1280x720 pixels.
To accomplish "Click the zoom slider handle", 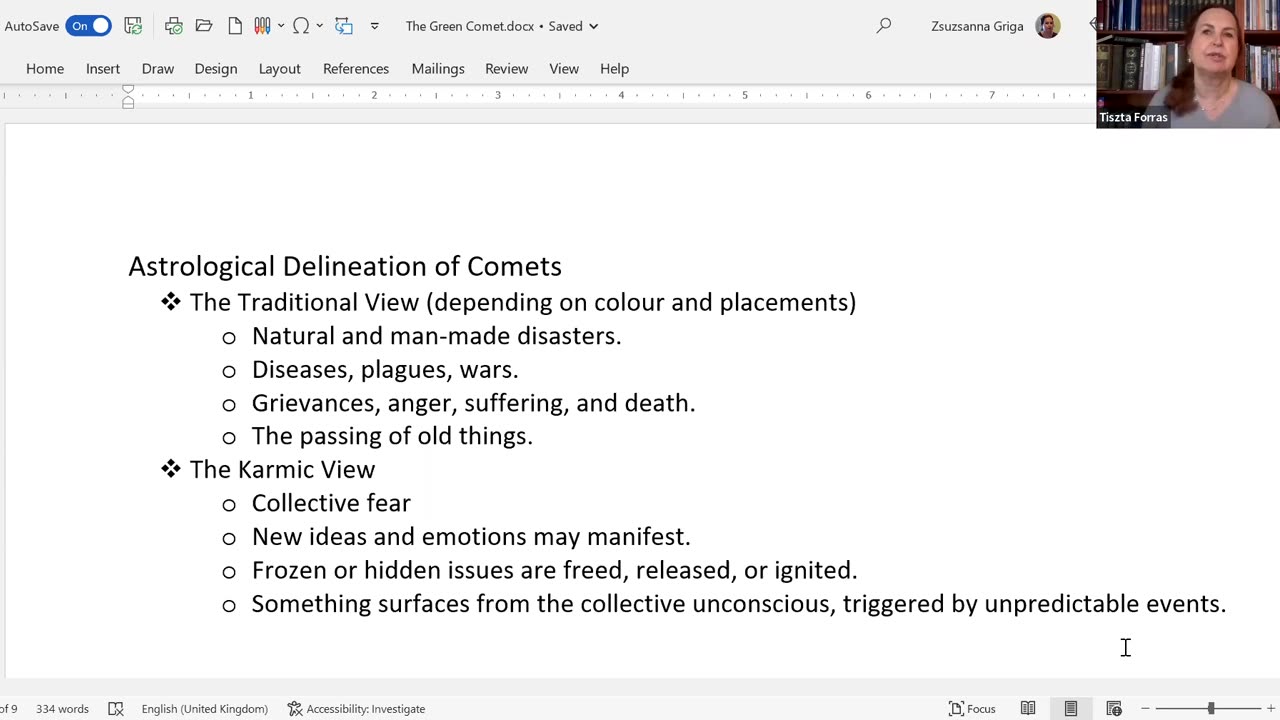I will coord(1211,709).
